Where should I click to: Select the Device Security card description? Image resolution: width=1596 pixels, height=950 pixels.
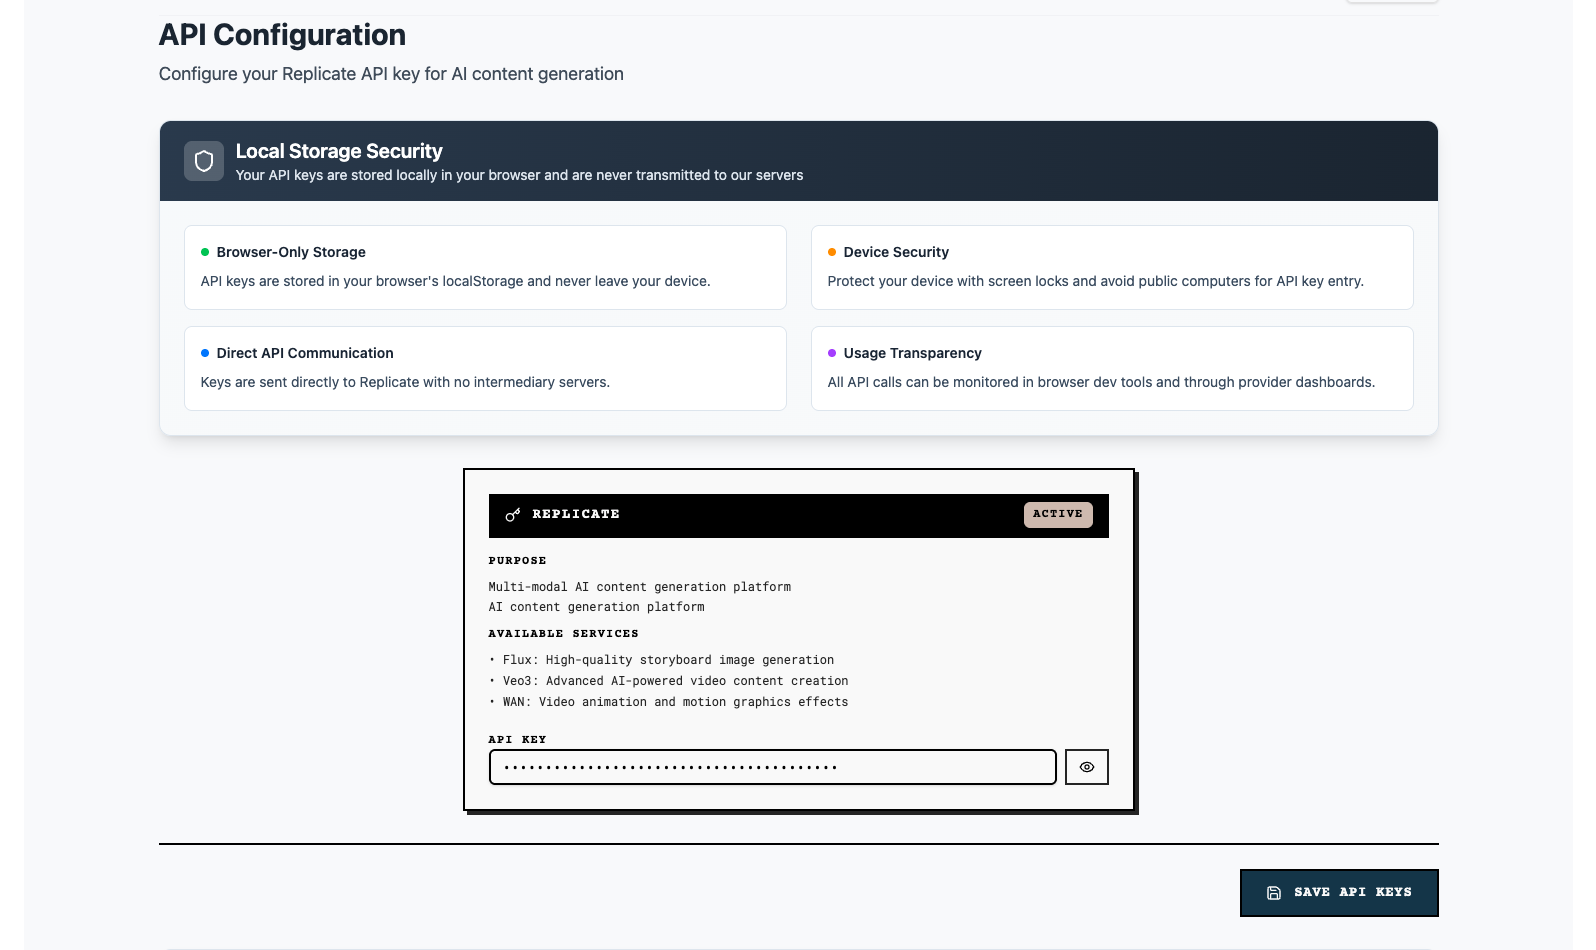(1095, 282)
